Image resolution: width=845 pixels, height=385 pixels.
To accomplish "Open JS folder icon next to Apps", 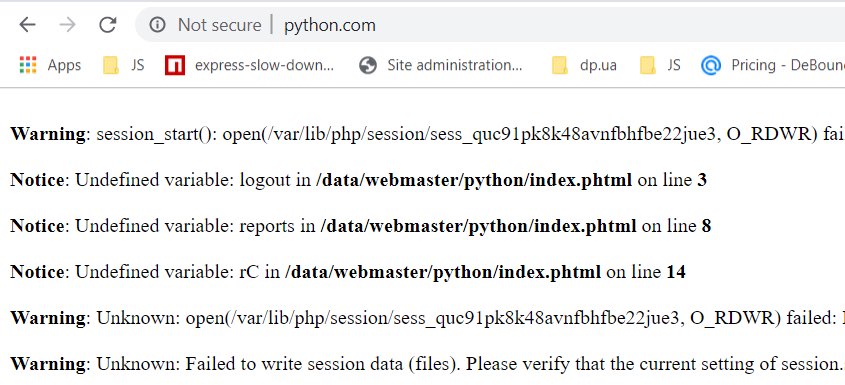I will [x=110, y=65].
